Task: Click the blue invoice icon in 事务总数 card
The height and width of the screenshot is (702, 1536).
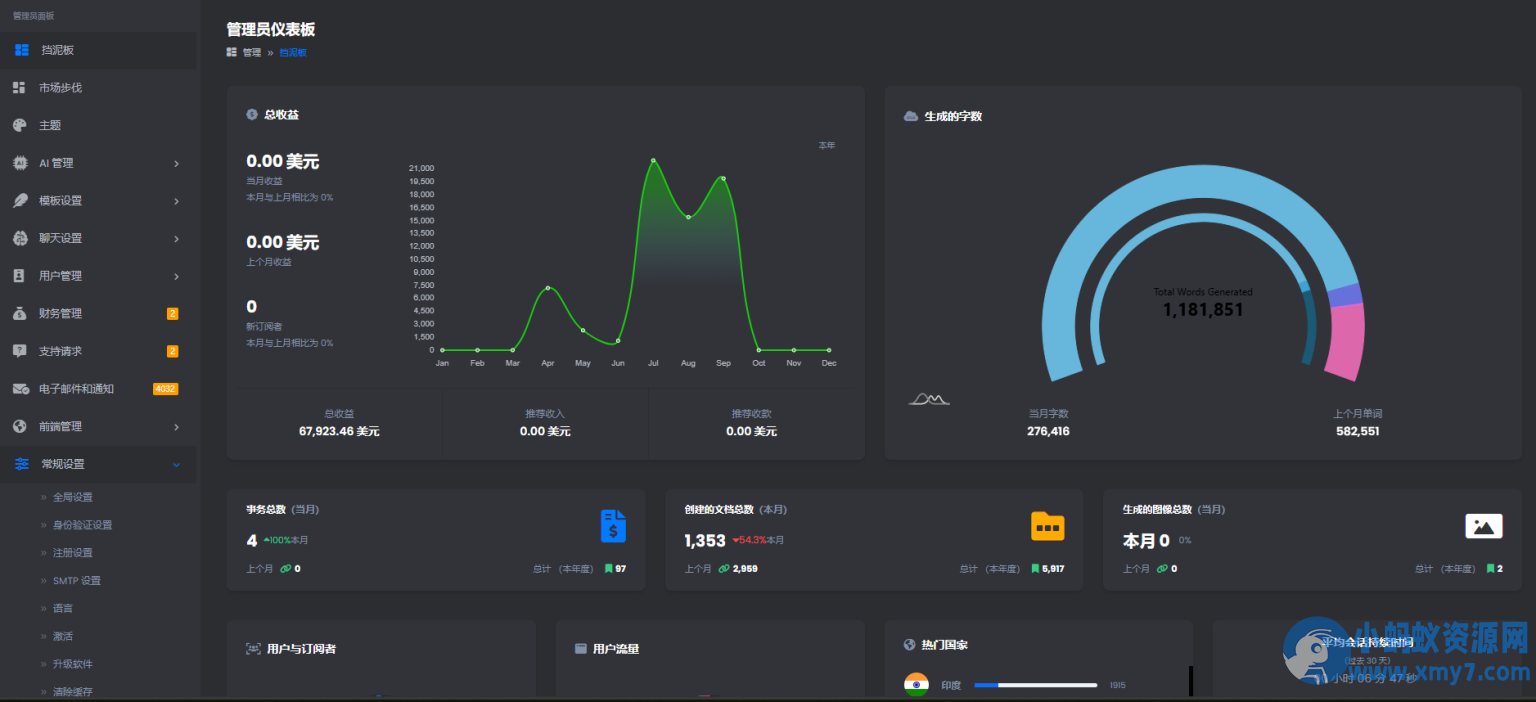Action: tap(613, 526)
